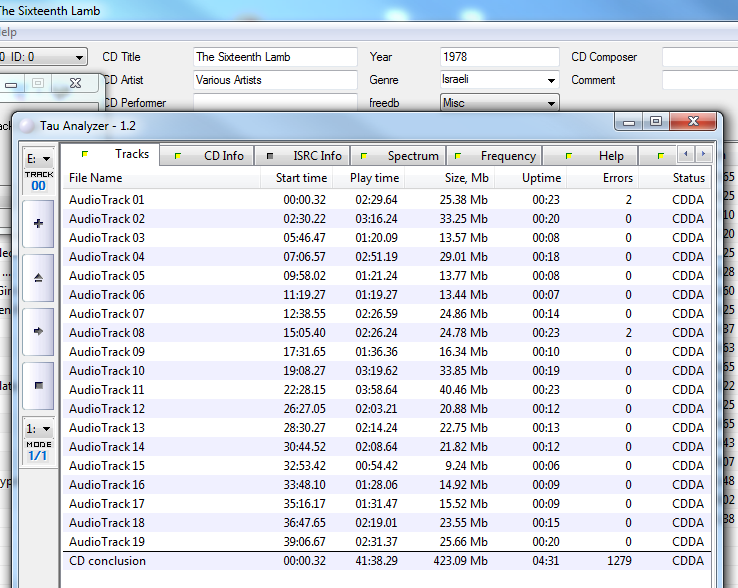
Task: Select the AudioTrack 02 row
Action: pyautogui.click(x=386, y=219)
